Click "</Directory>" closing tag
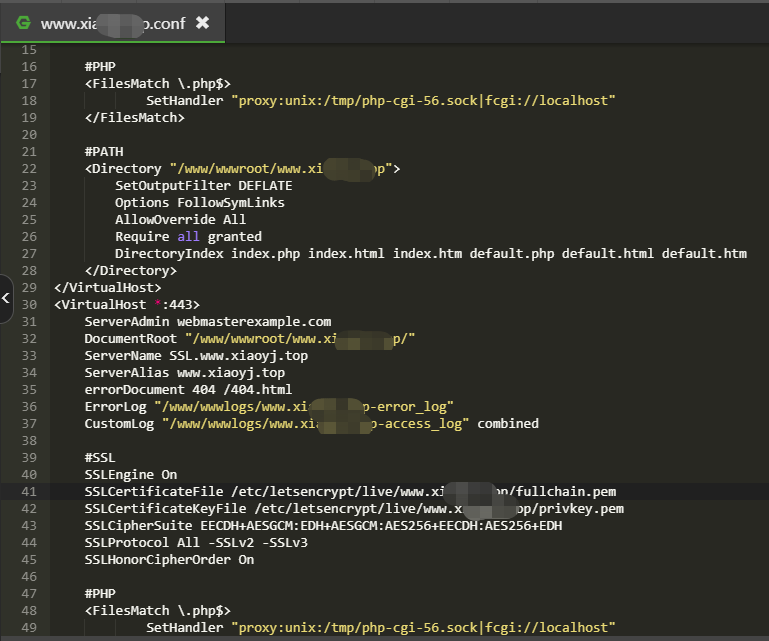The image size is (769, 641). [x=130, y=271]
